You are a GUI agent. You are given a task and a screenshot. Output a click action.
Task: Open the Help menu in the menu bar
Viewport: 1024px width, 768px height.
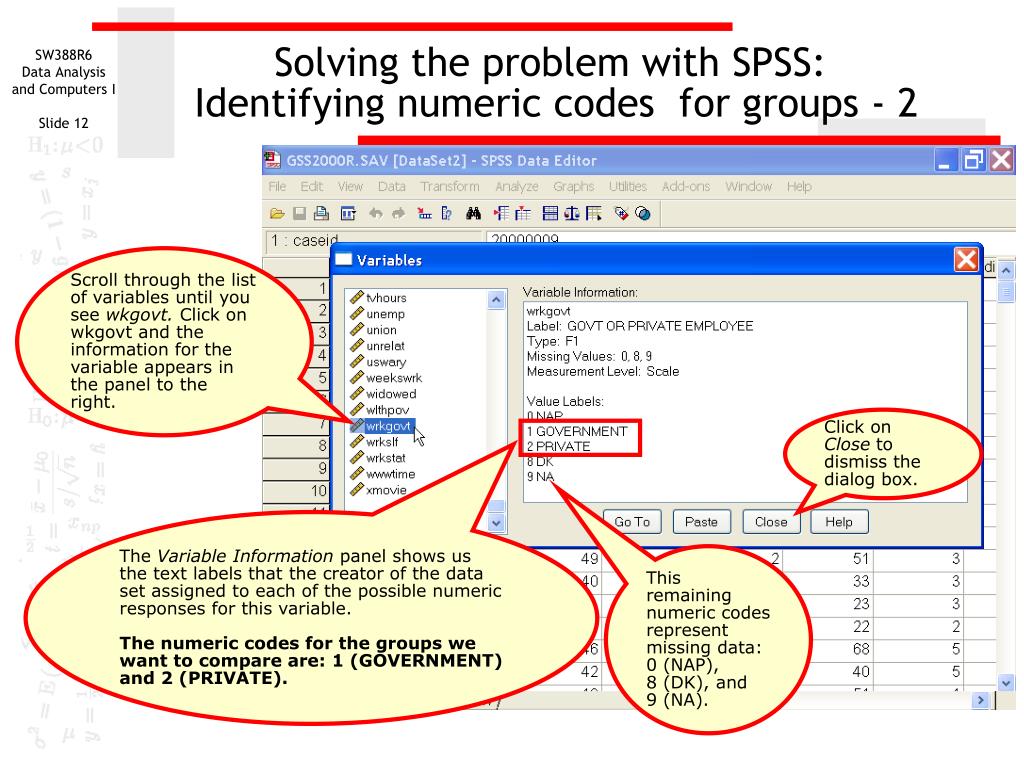pyautogui.click(x=799, y=187)
